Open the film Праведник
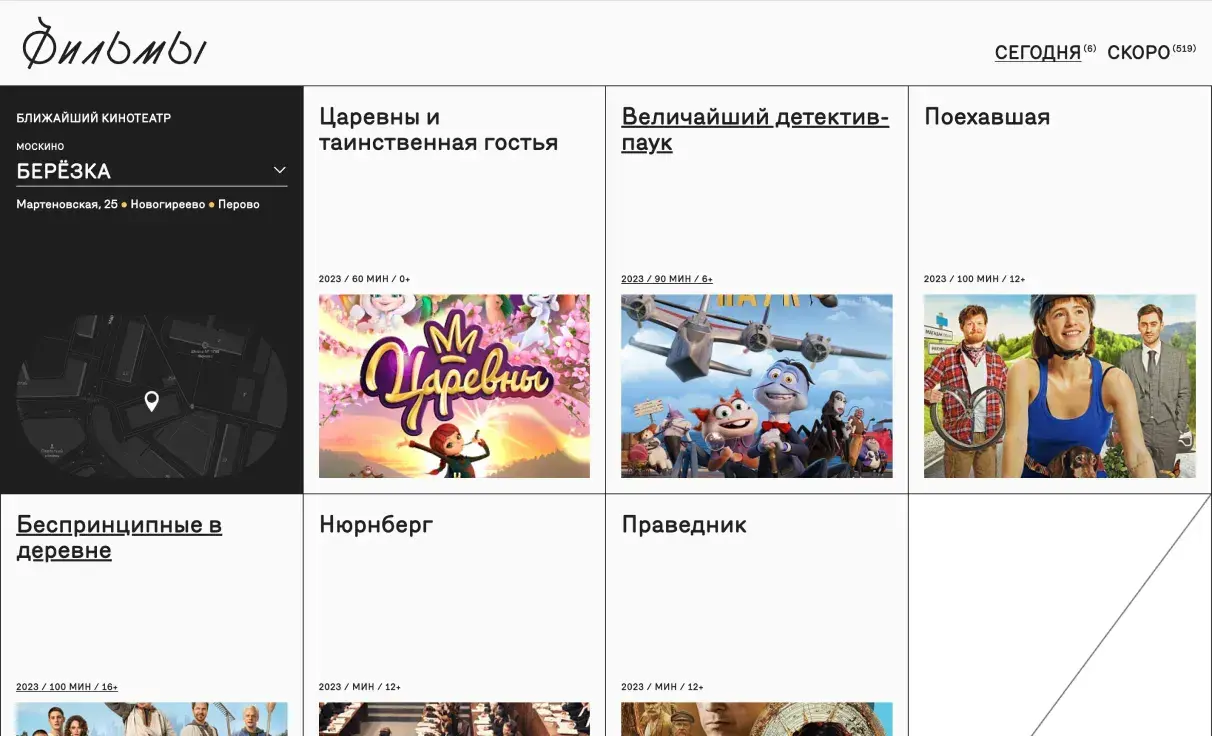 [684, 524]
